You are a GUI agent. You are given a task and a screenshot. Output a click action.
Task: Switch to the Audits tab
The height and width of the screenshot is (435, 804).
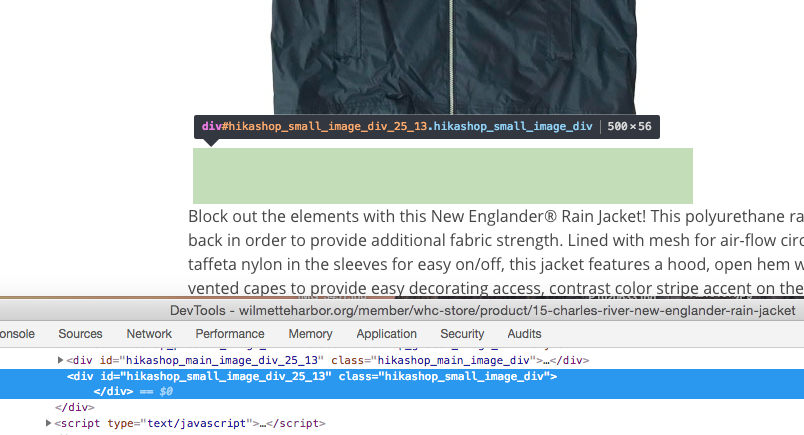coord(524,334)
